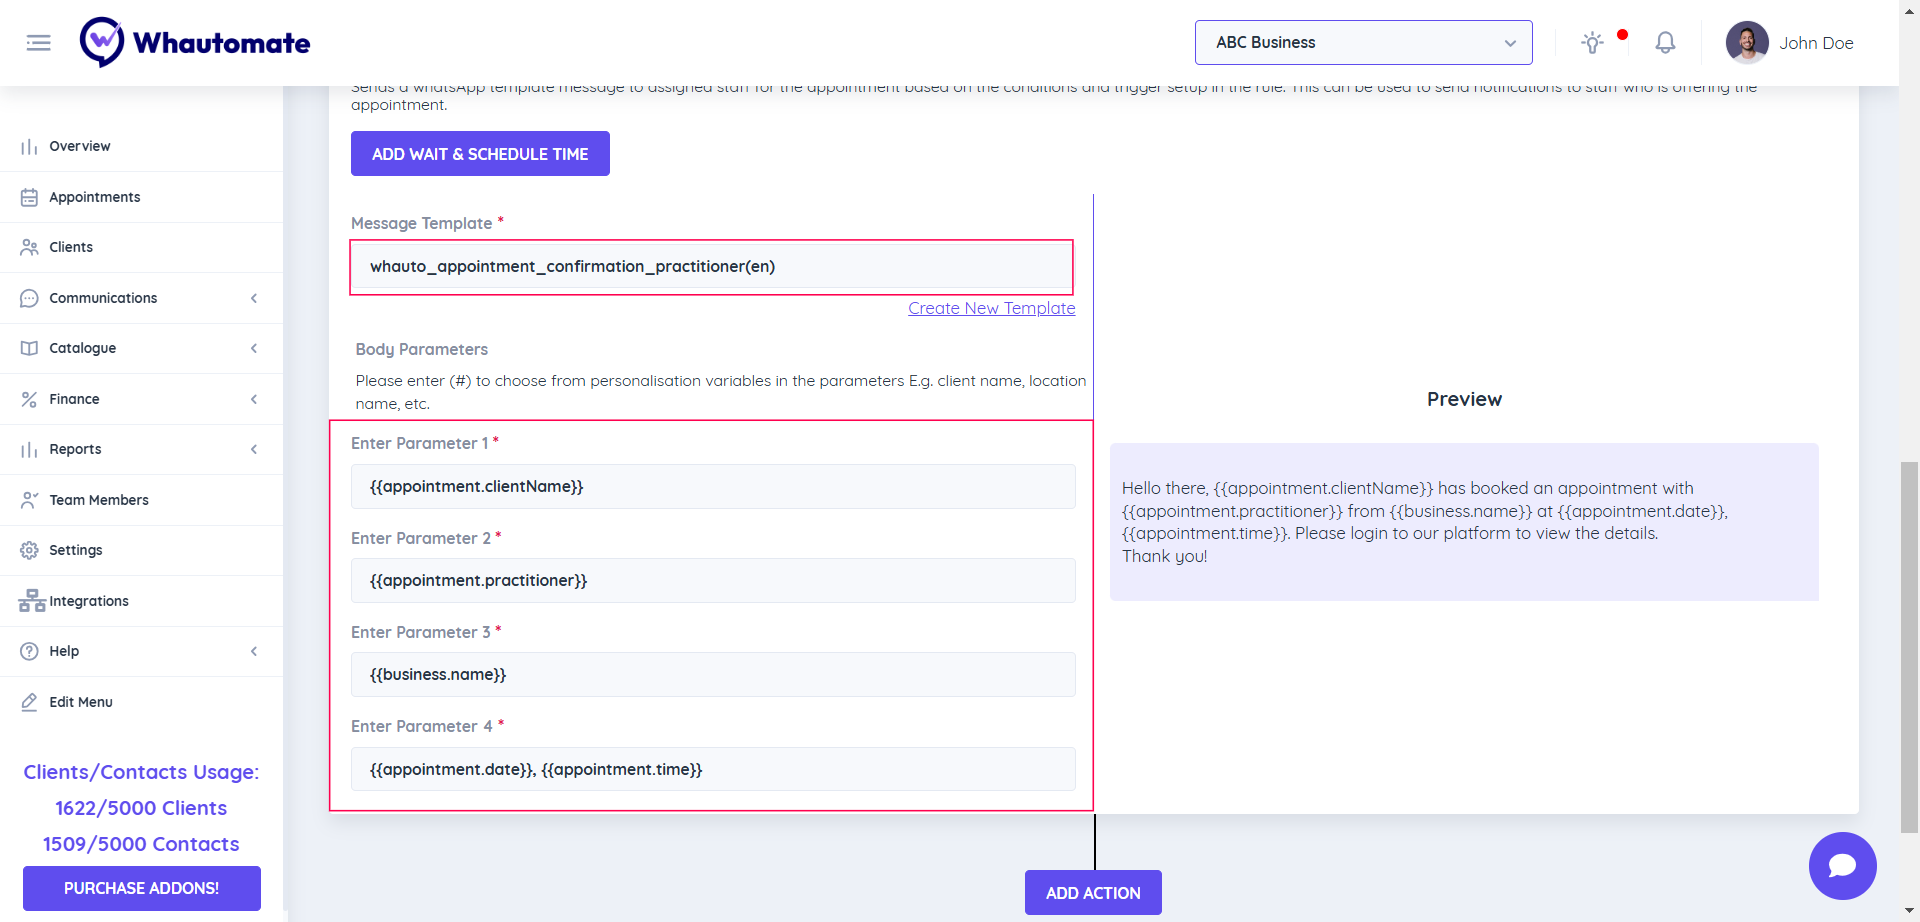Expand the Reports submenu

(254, 449)
